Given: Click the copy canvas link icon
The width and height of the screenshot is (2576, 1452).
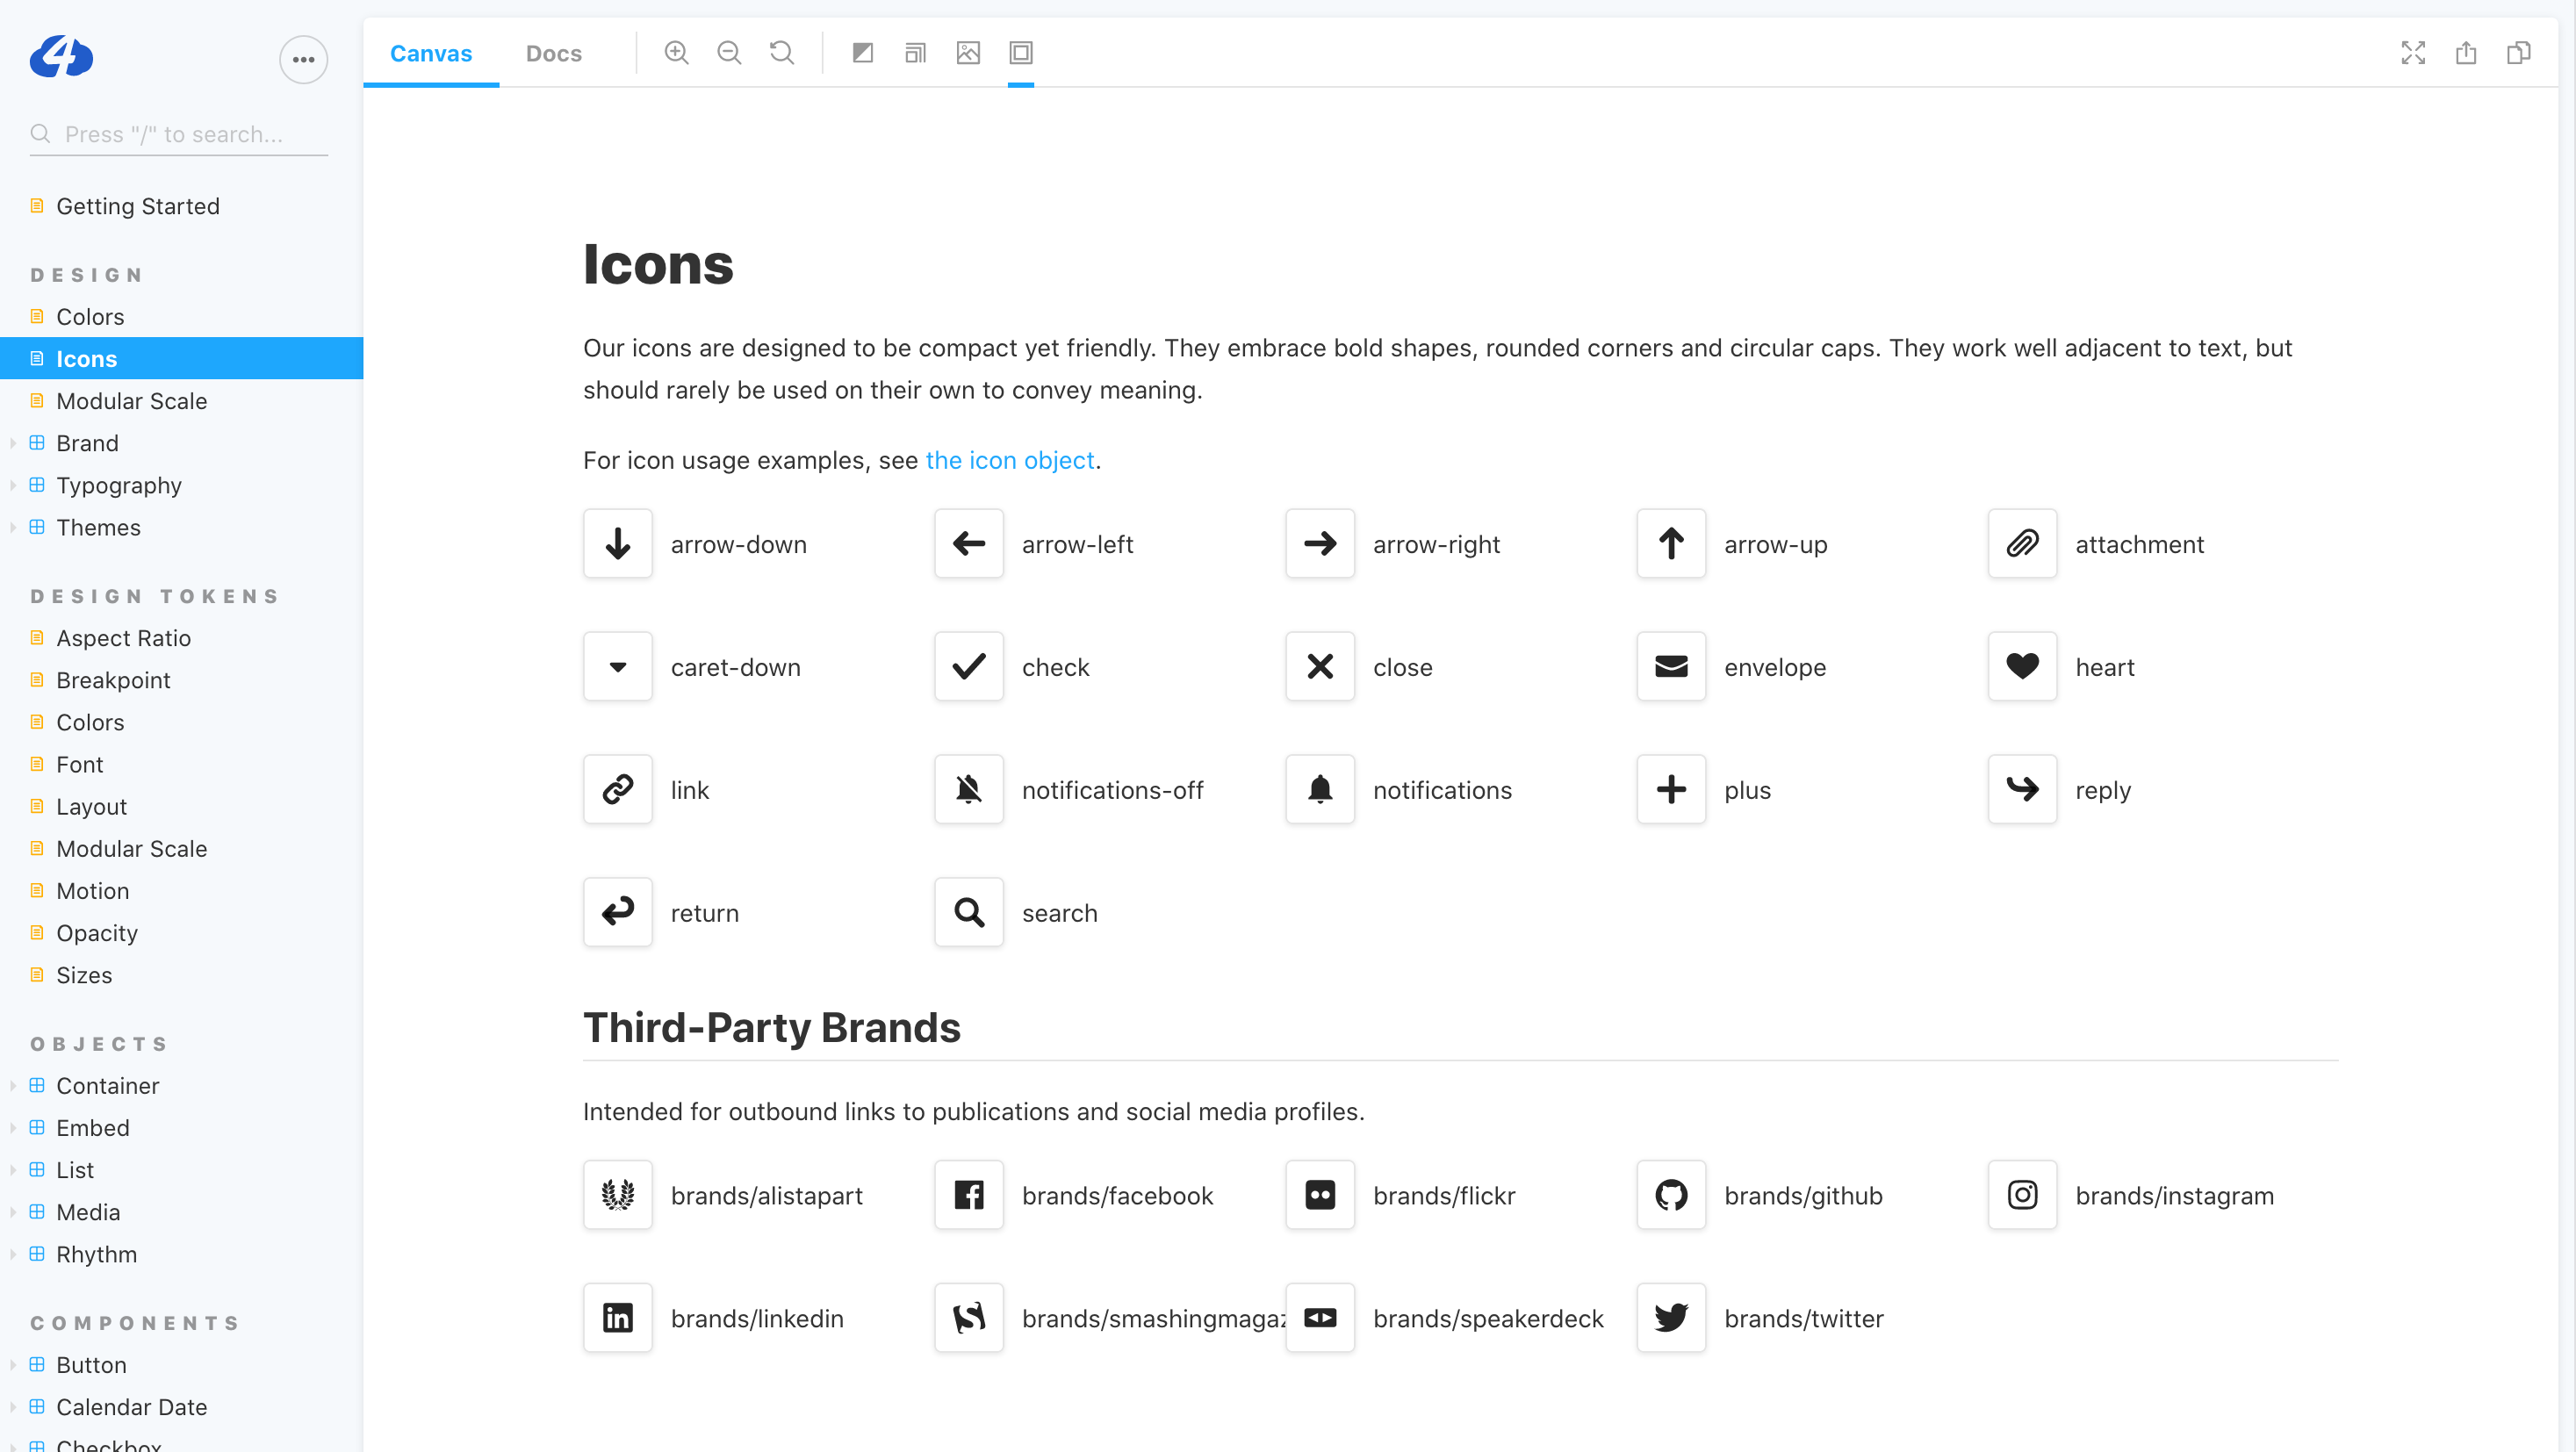Looking at the screenshot, I should pos(2518,53).
